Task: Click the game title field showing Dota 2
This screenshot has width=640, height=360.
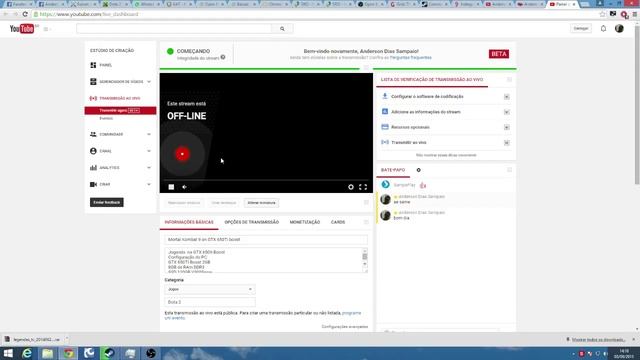Action: click(210, 302)
